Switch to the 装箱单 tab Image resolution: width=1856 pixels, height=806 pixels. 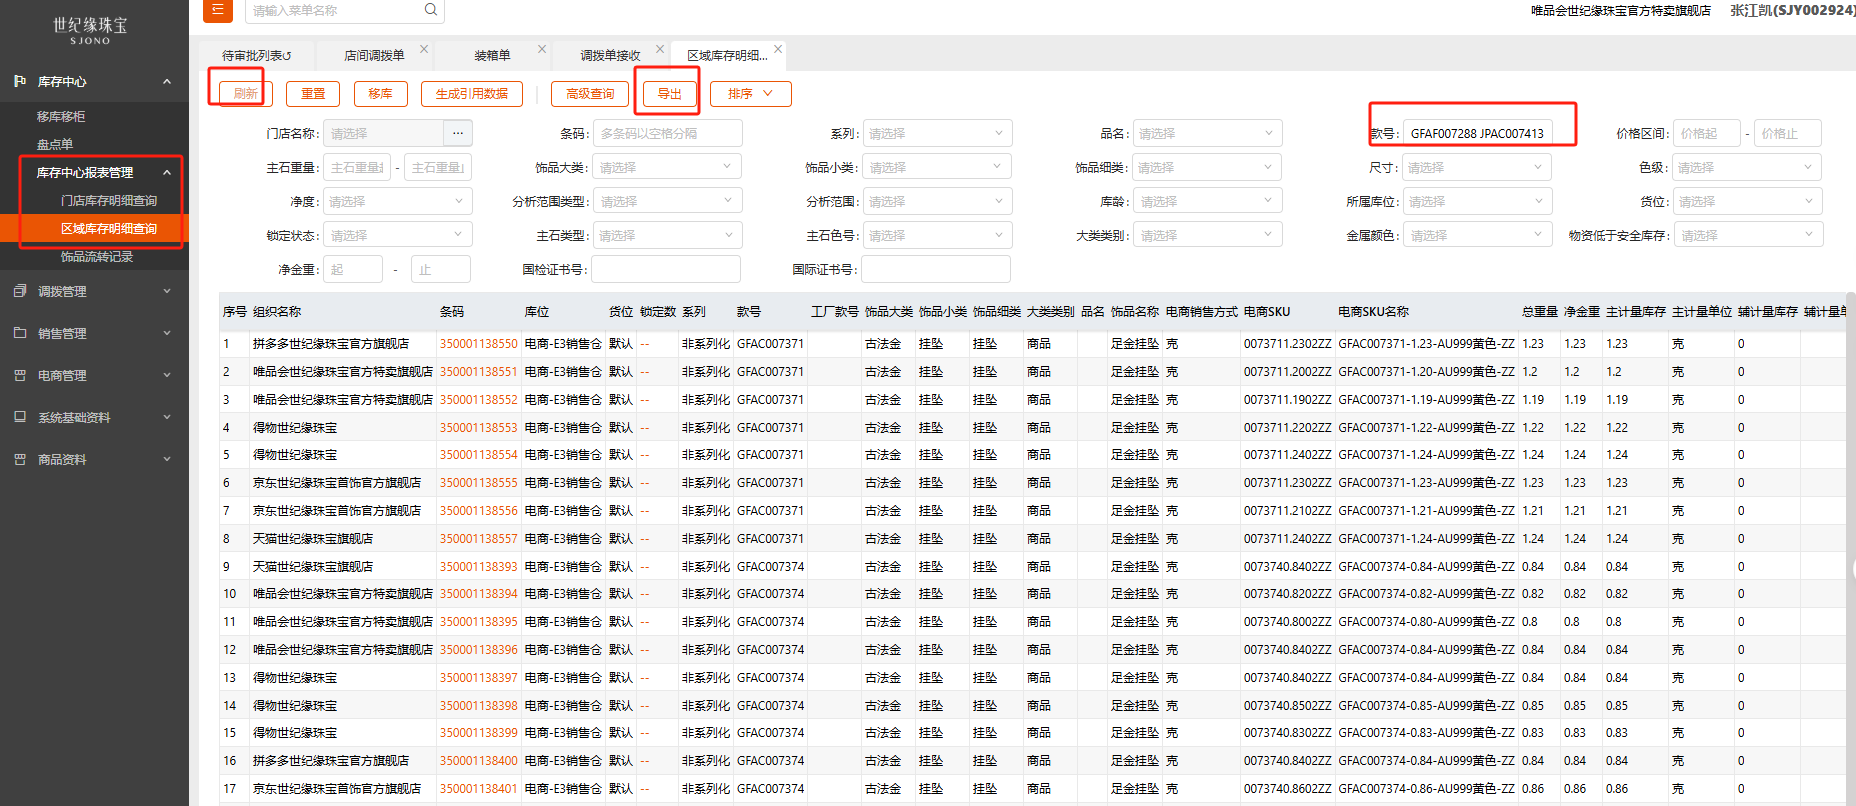point(492,56)
